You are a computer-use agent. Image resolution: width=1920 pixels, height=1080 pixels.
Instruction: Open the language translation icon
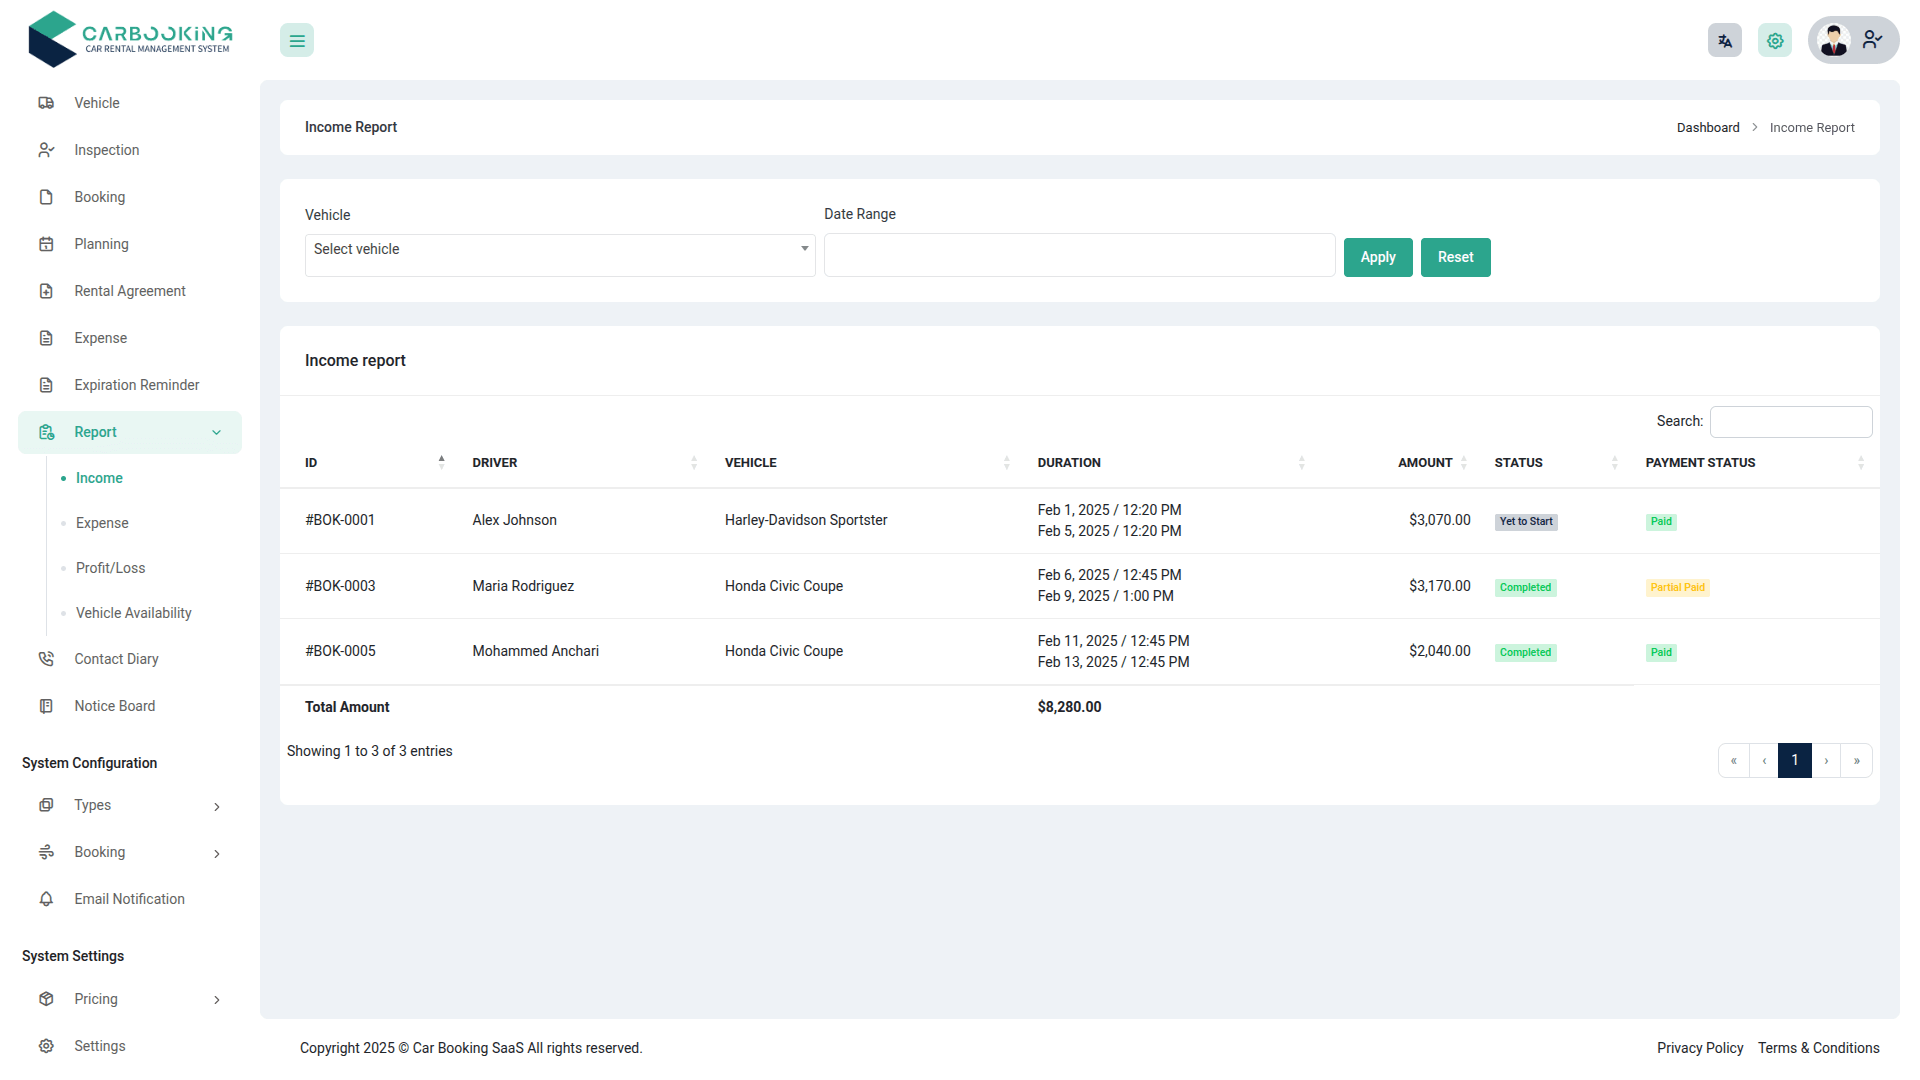(x=1724, y=41)
